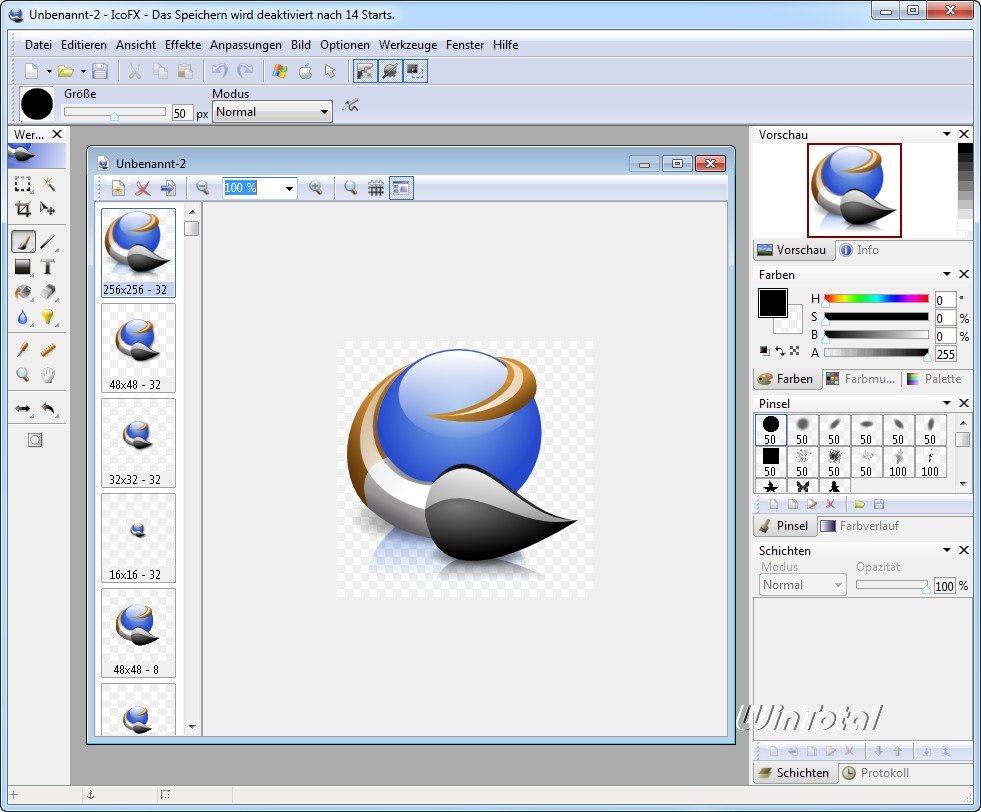Viewport: 981px width, 812px height.
Task: Toggle airbrush icon next to Modus
Action: point(350,106)
